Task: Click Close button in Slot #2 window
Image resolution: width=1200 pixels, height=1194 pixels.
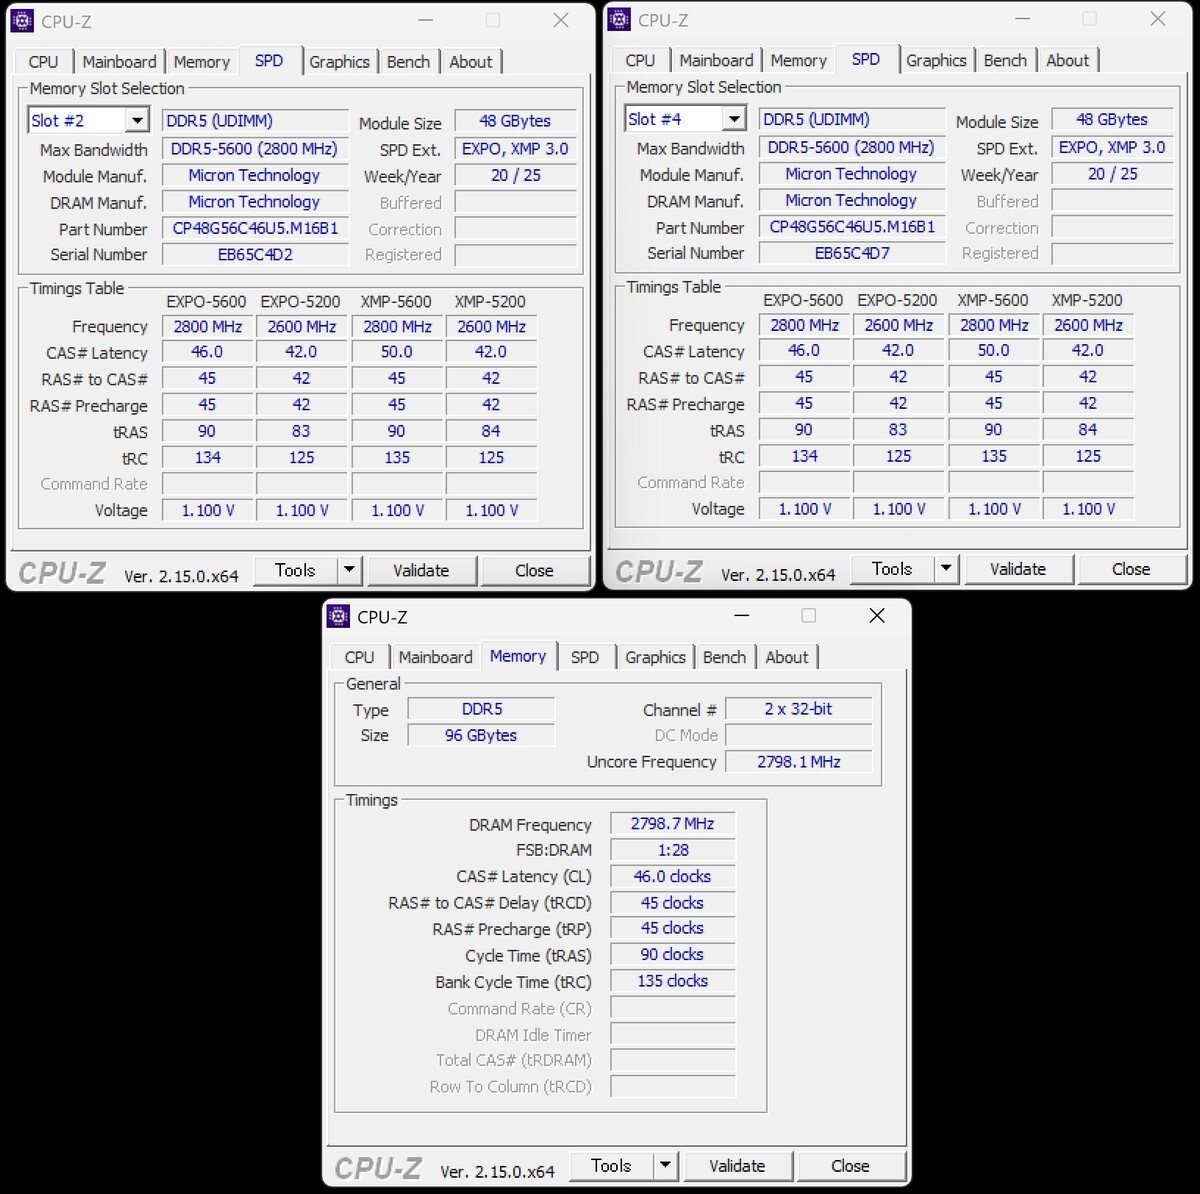Action: pyautogui.click(x=534, y=570)
